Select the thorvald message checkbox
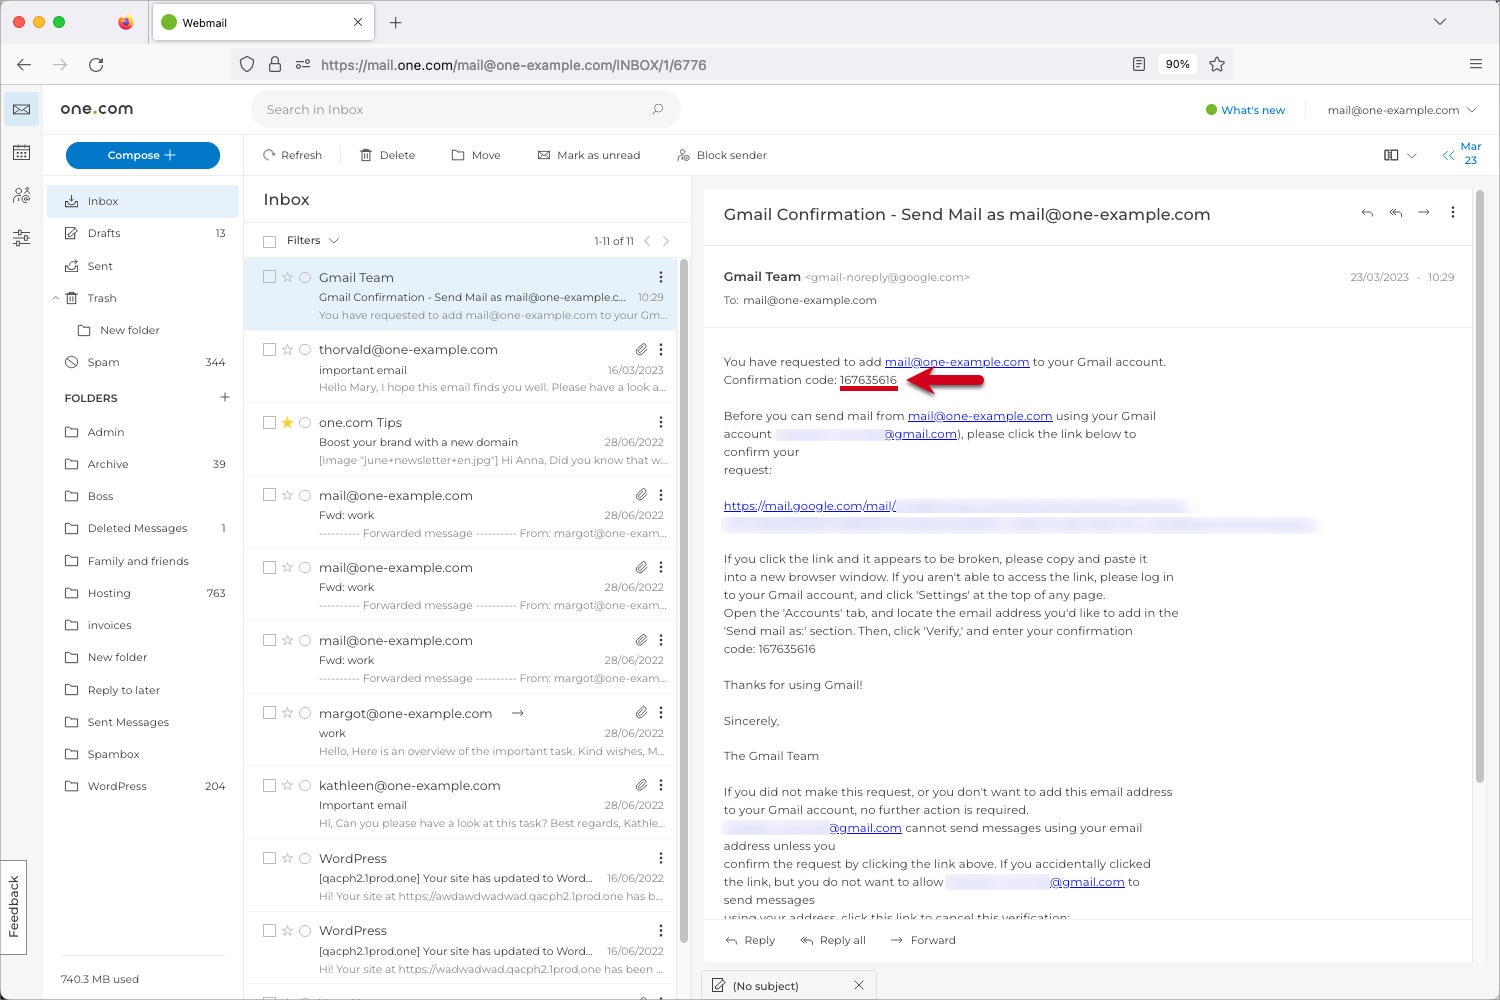This screenshot has height=1000, width=1500. click(x=269, y=349)
